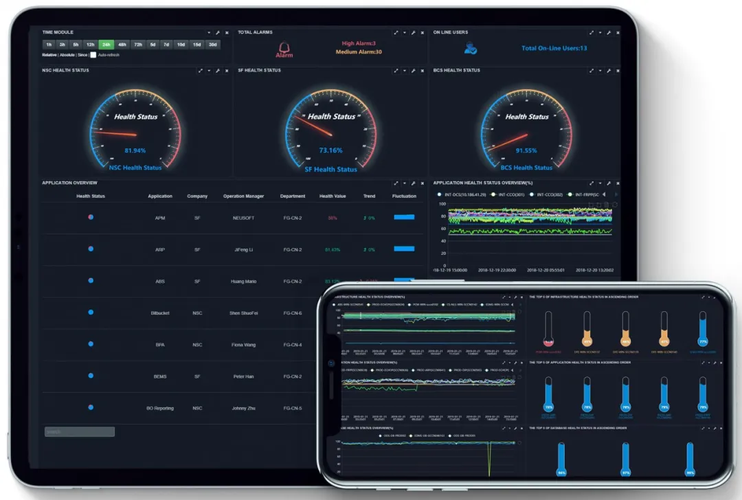Click blue thermometer in phone infrastructure top-5 panel

tap(703, 329)
